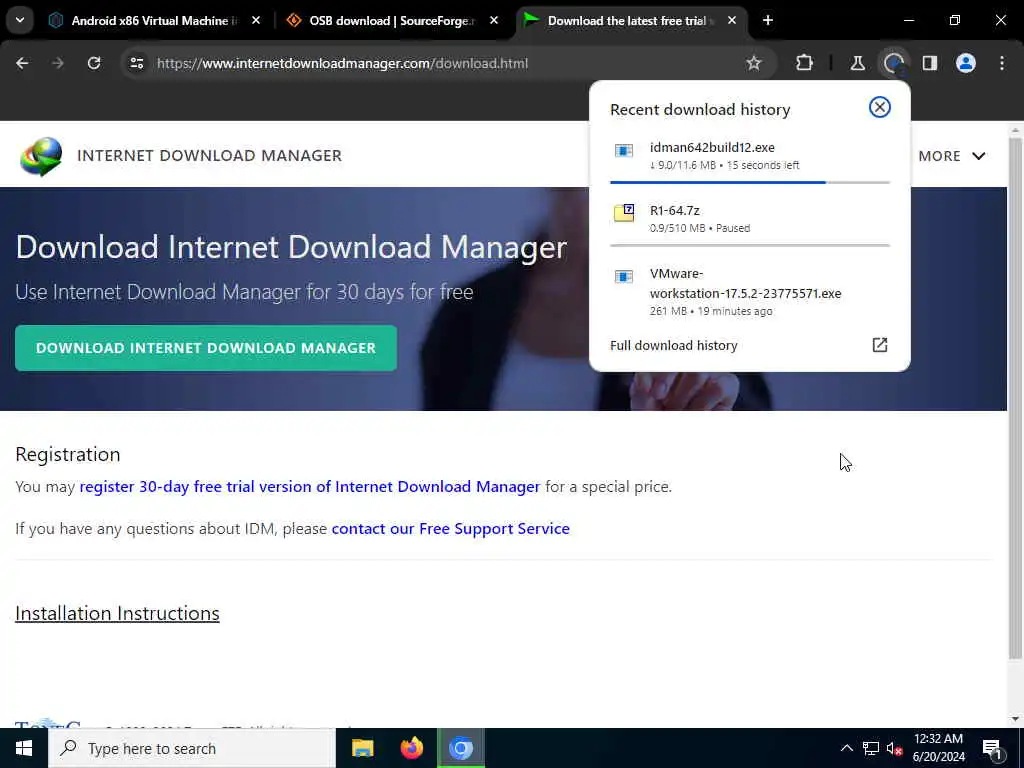Close the Recent download history popup
1024x768 pixels.
[x=880, y=107]
